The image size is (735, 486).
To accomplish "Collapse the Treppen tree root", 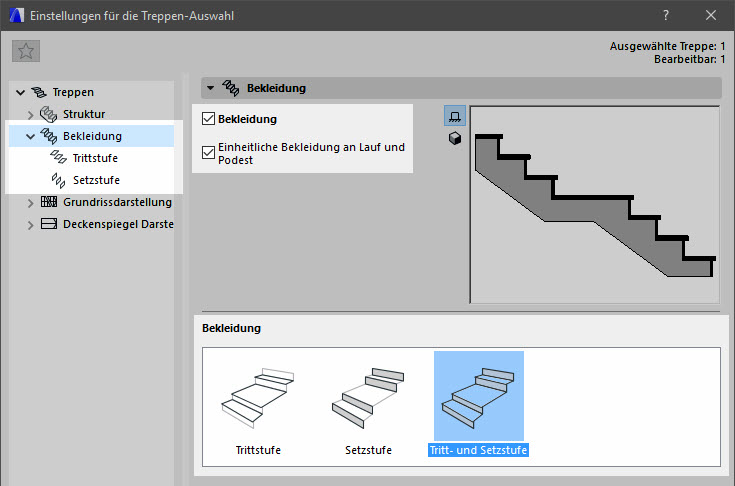I will point(20,92).
